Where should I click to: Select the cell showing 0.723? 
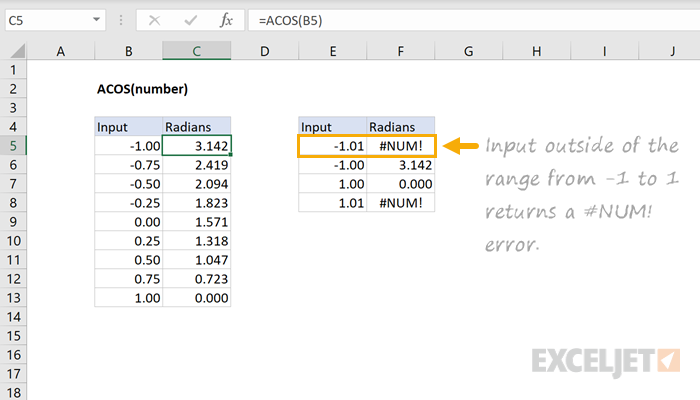pos(196,279)
